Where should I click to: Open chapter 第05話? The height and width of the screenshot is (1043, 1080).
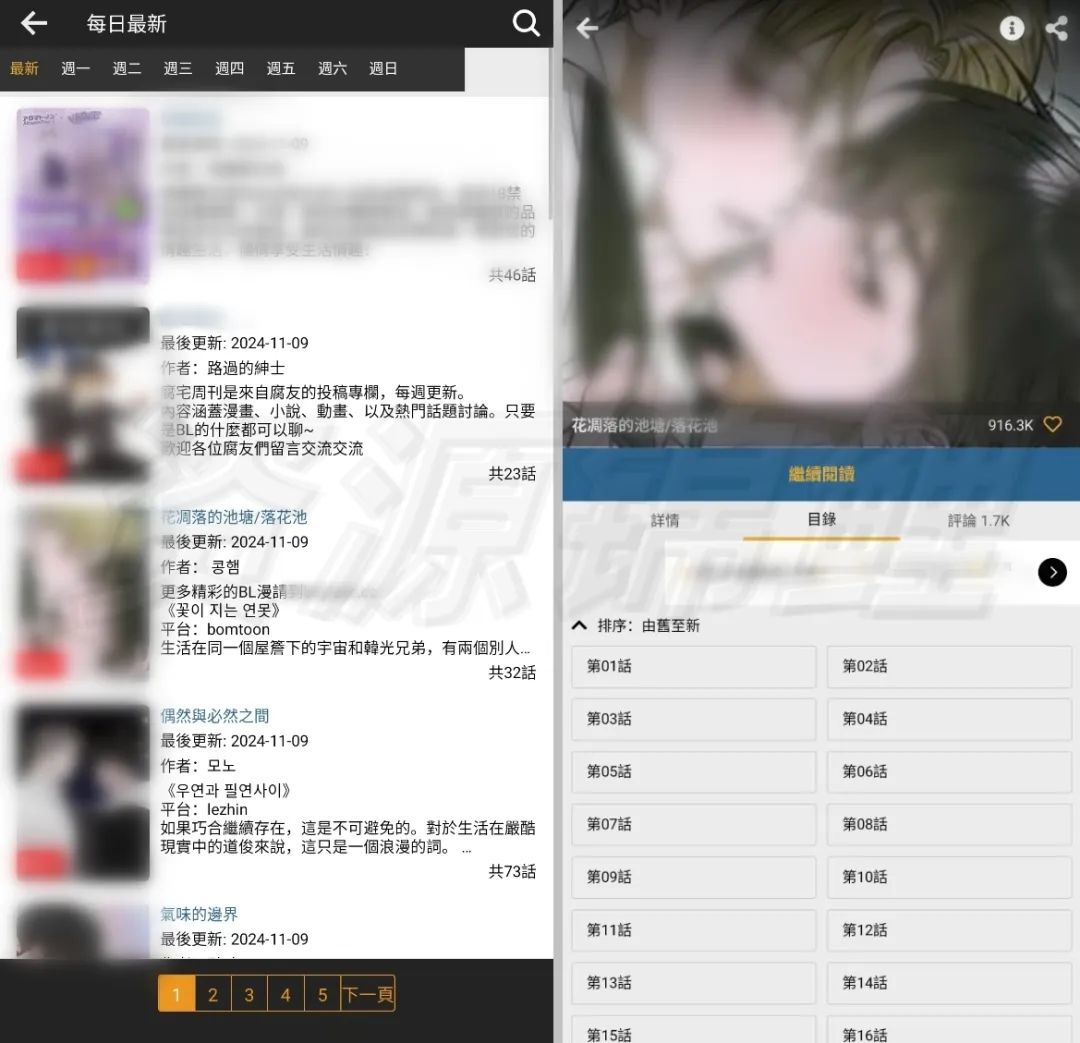[694, 772]
